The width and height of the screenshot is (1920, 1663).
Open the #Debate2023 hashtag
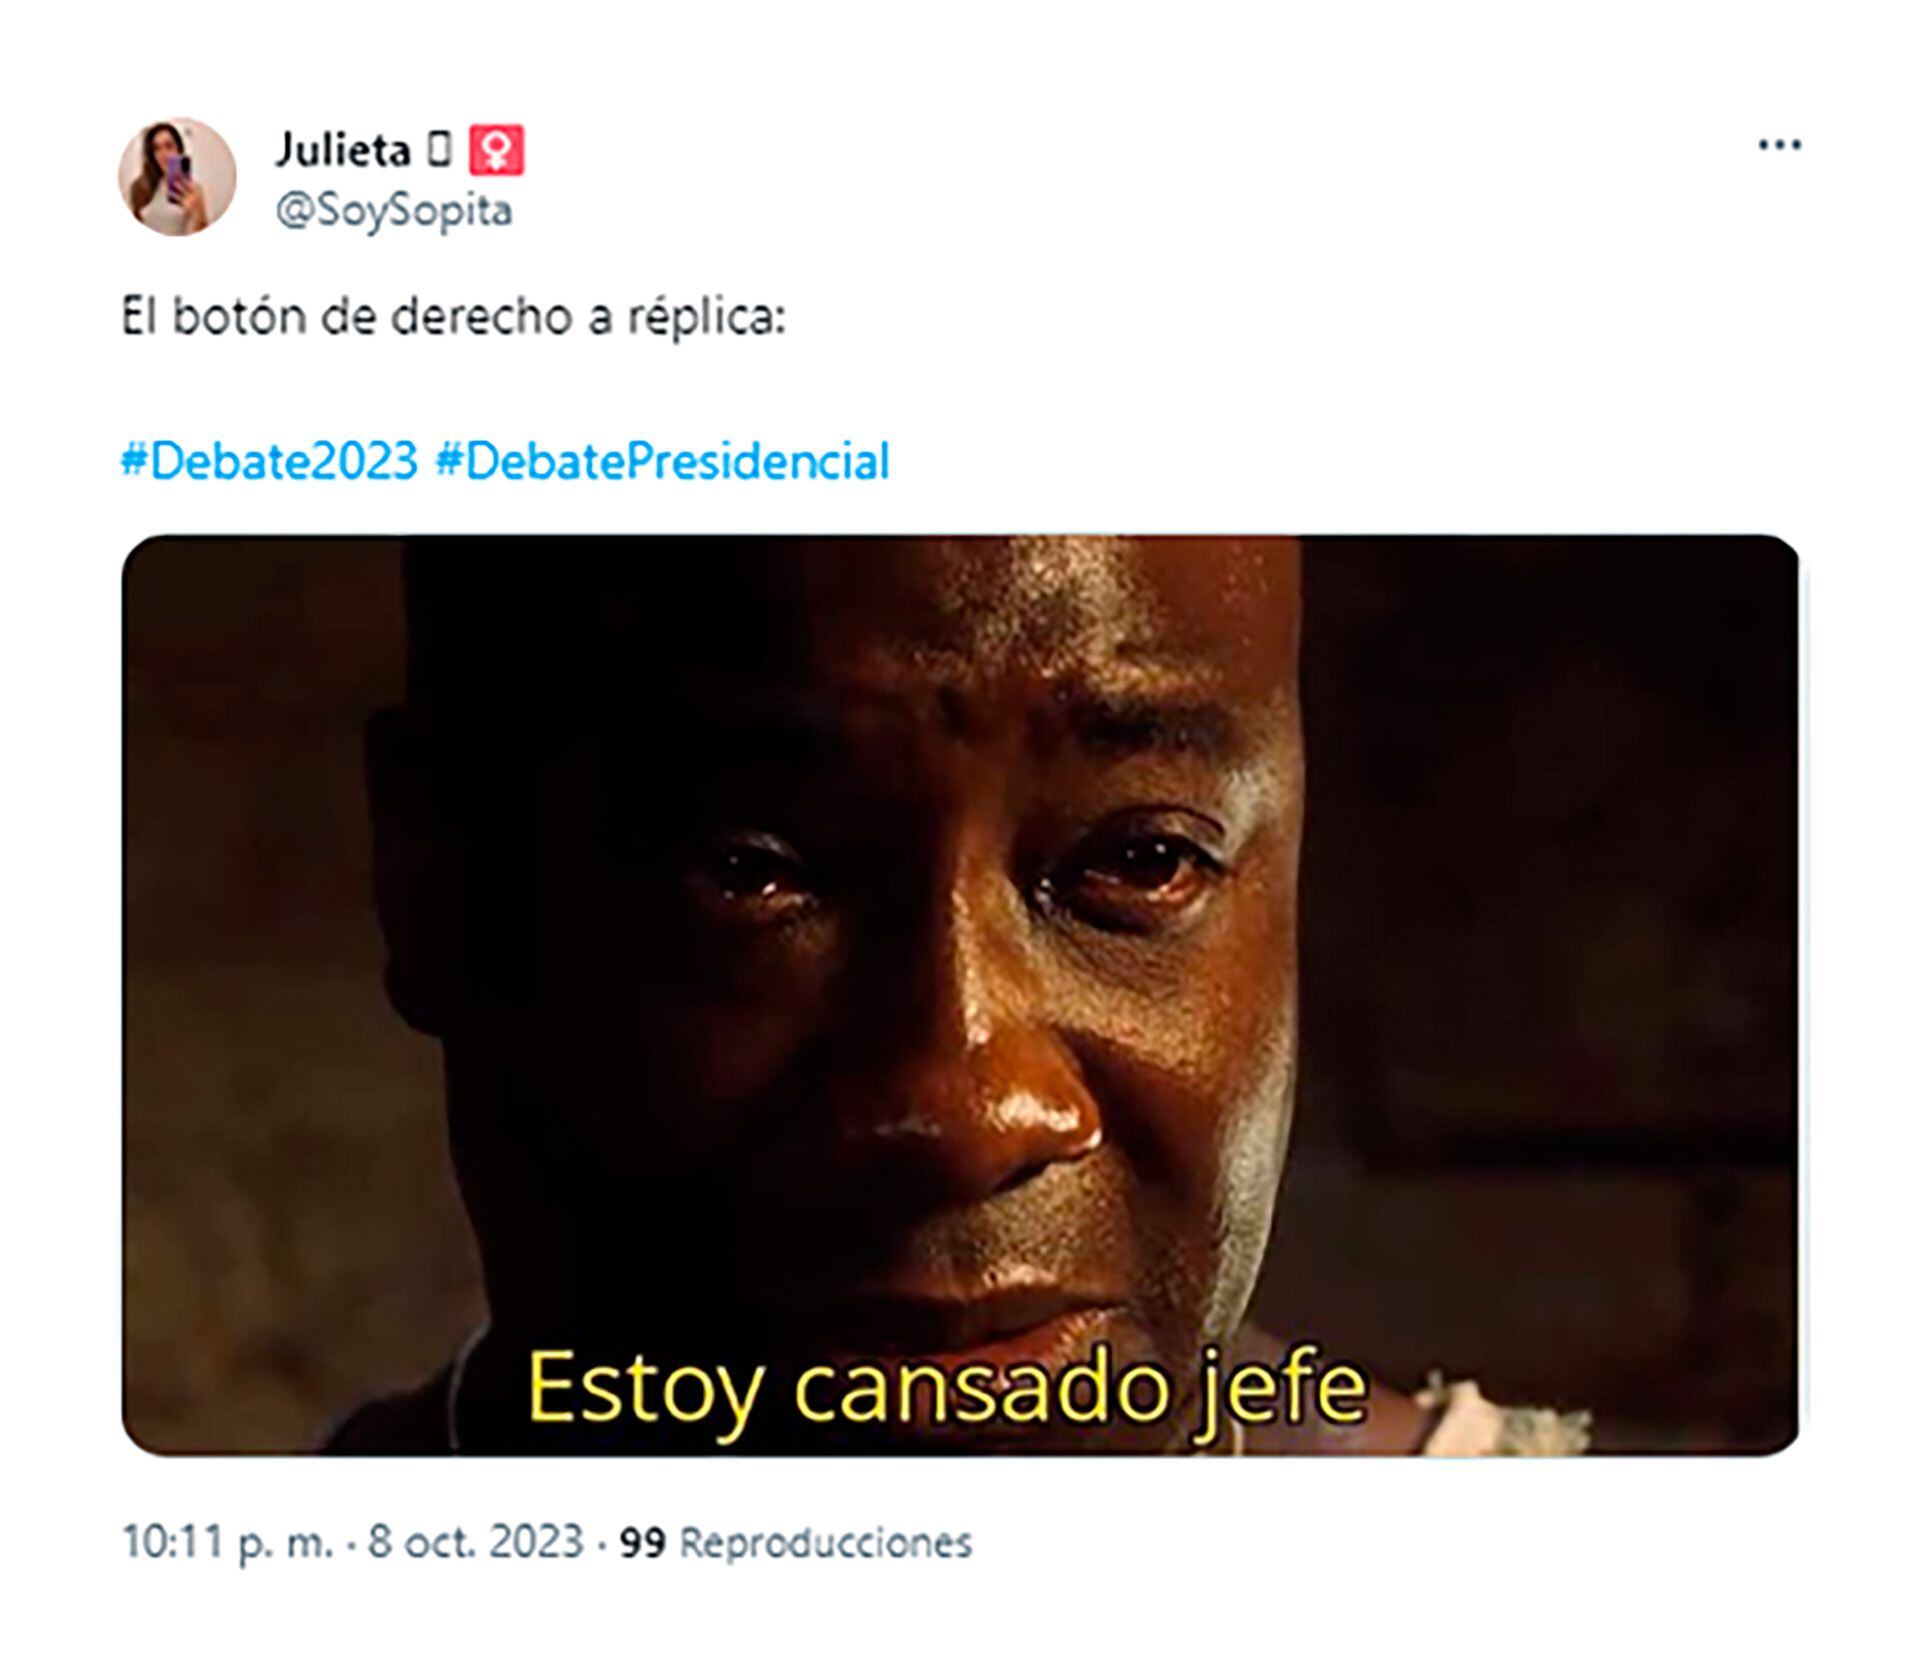[269, 462]
